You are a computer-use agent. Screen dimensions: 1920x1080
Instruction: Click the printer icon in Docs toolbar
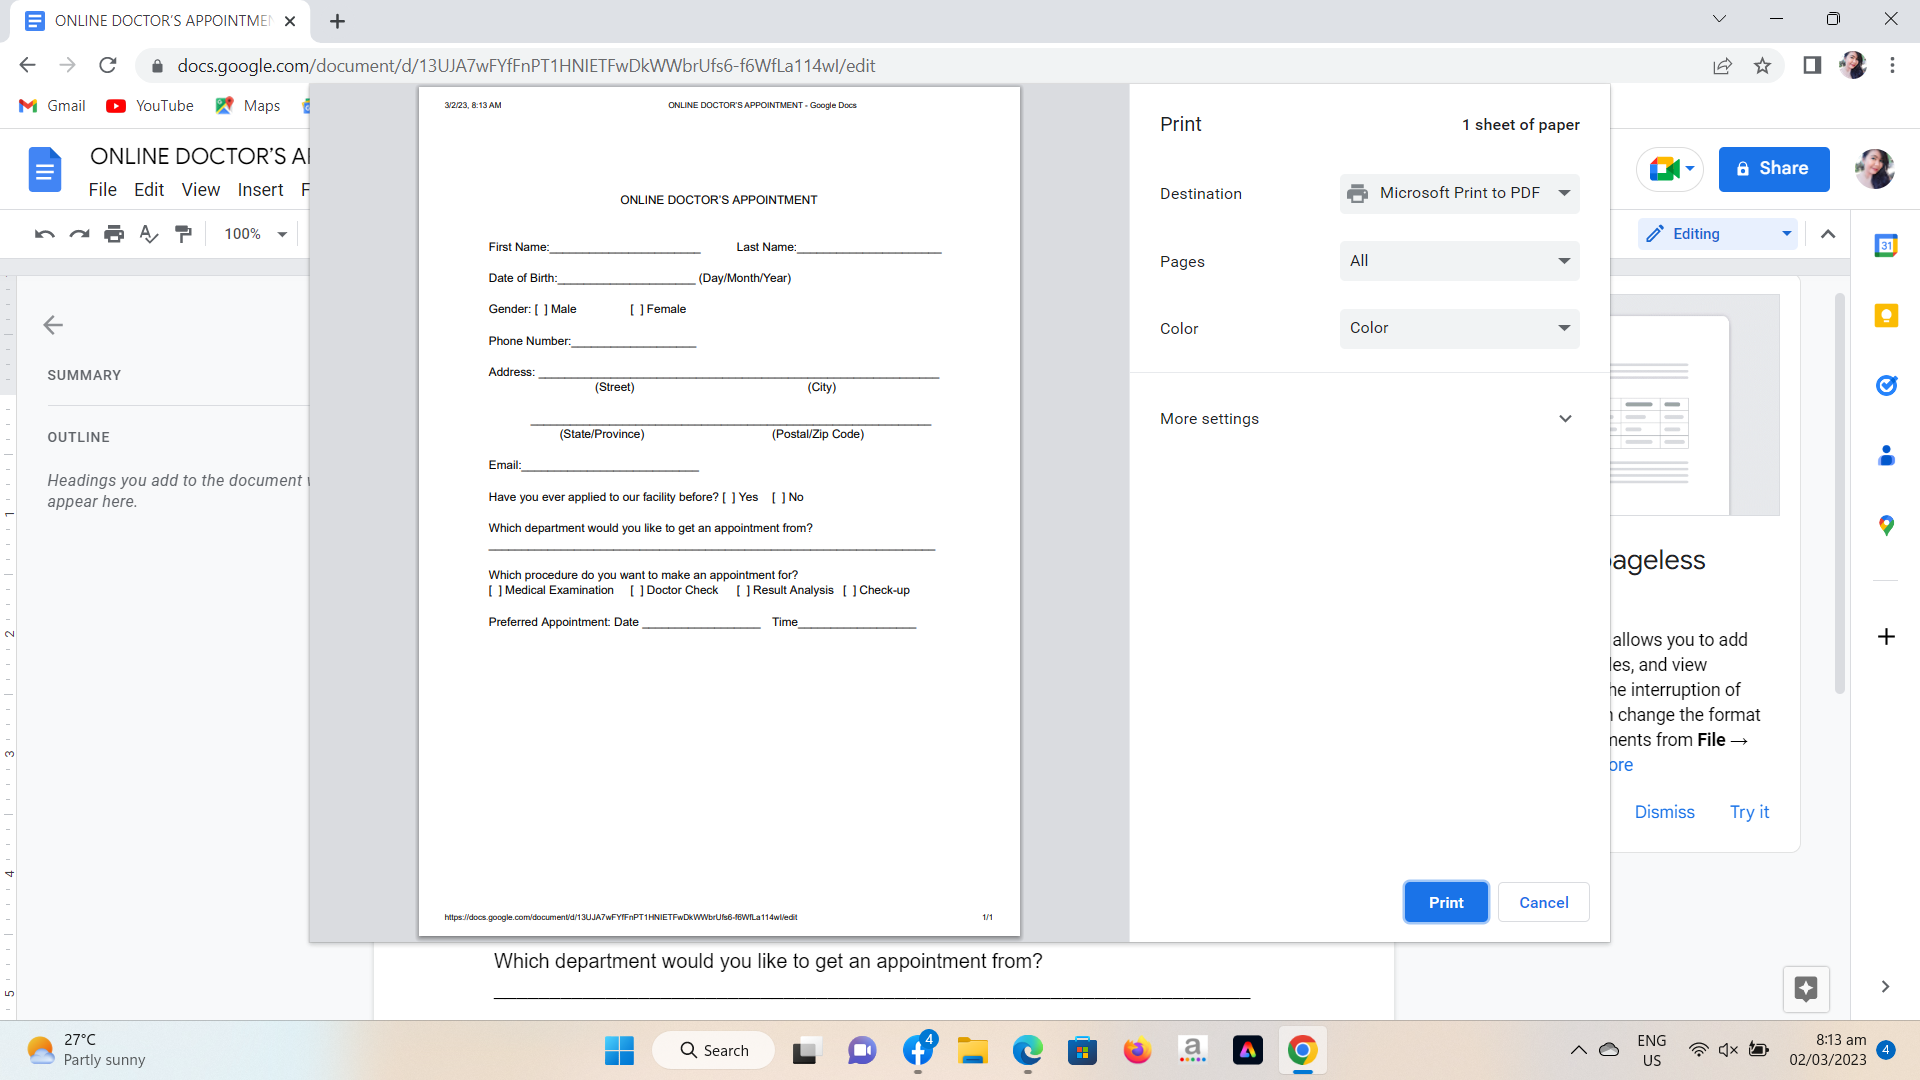pos(114,234)
